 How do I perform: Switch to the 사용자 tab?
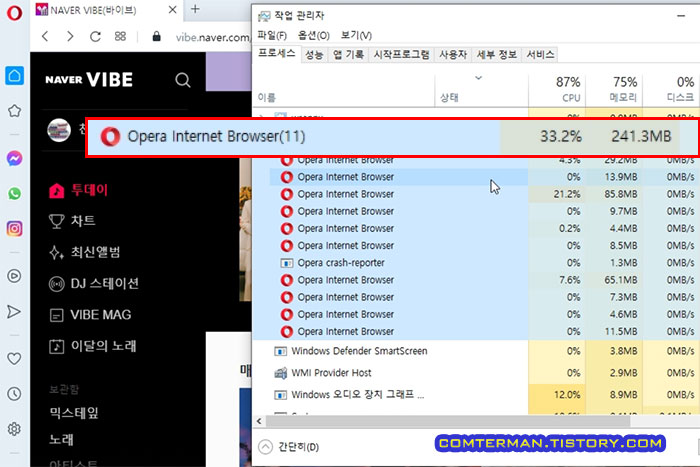point(453,55)
